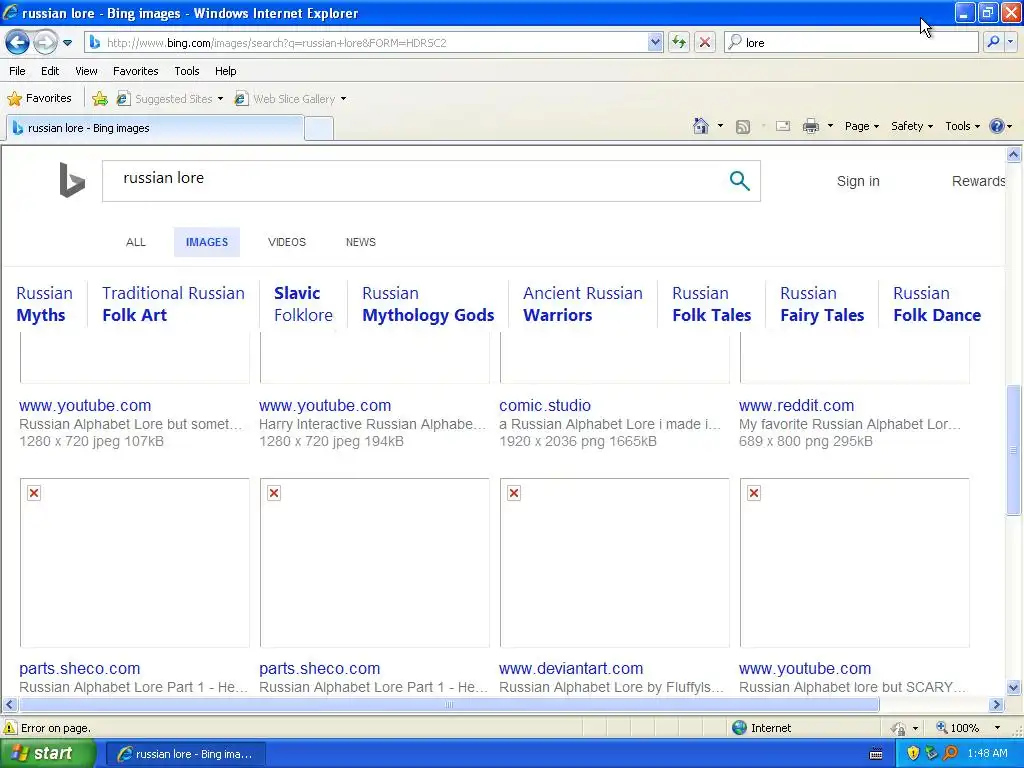Screen dimensions: 1024x768
Task: Click the Home icon in command bar
Action: coord(701,126)
